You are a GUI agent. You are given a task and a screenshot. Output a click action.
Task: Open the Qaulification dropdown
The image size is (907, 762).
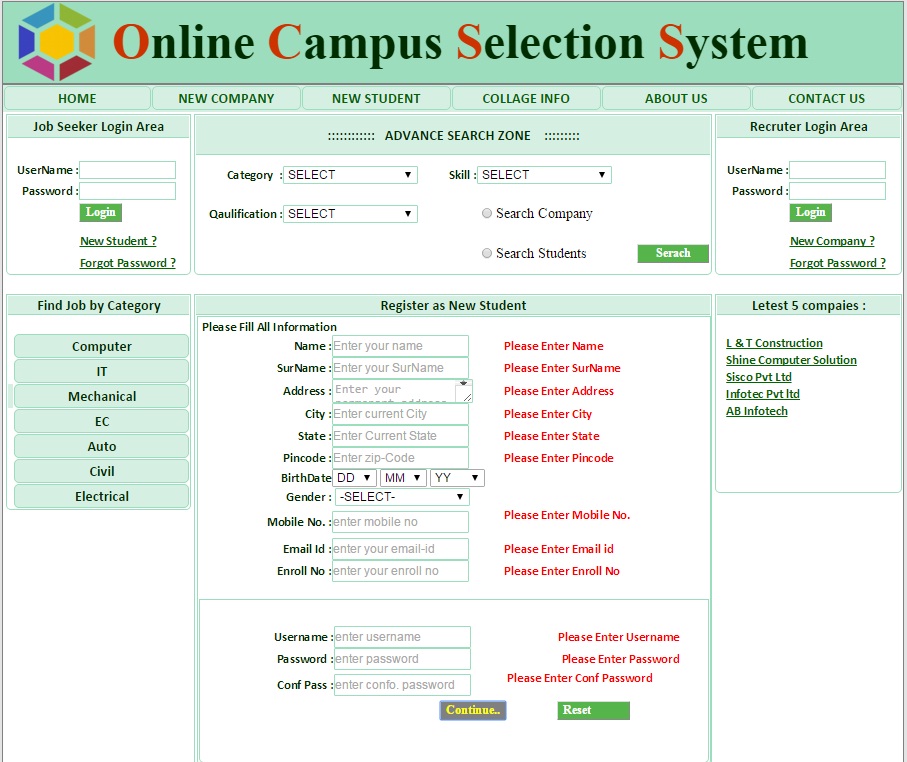tap(350, 214)
